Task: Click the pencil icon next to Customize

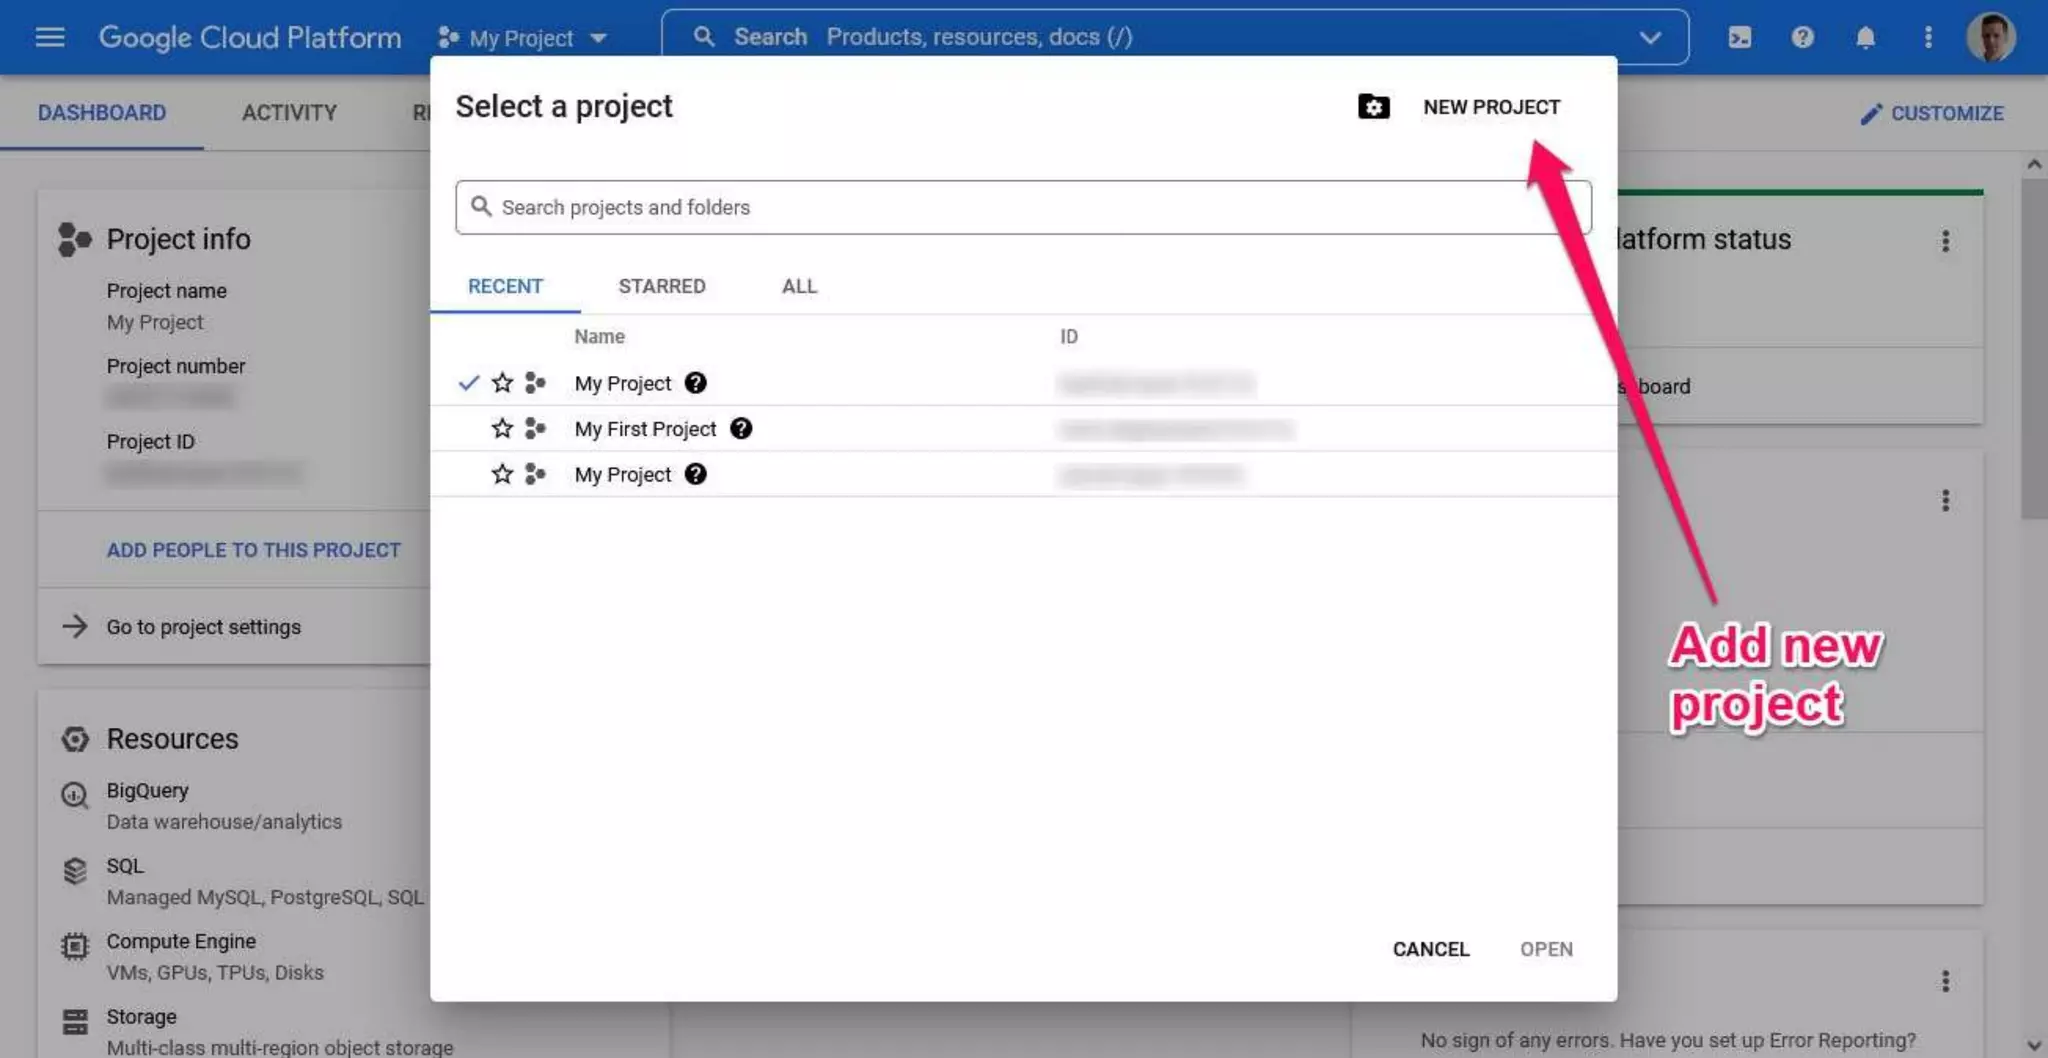Action: click(1870, 114)
